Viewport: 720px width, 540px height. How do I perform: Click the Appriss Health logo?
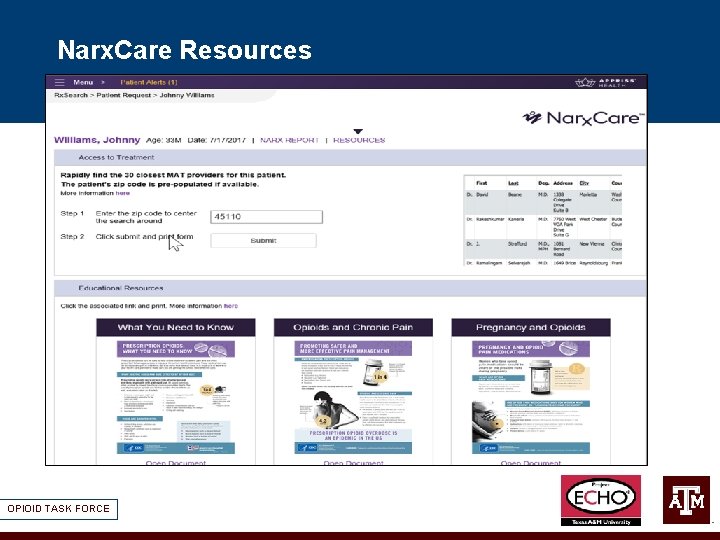coord(605,83)
